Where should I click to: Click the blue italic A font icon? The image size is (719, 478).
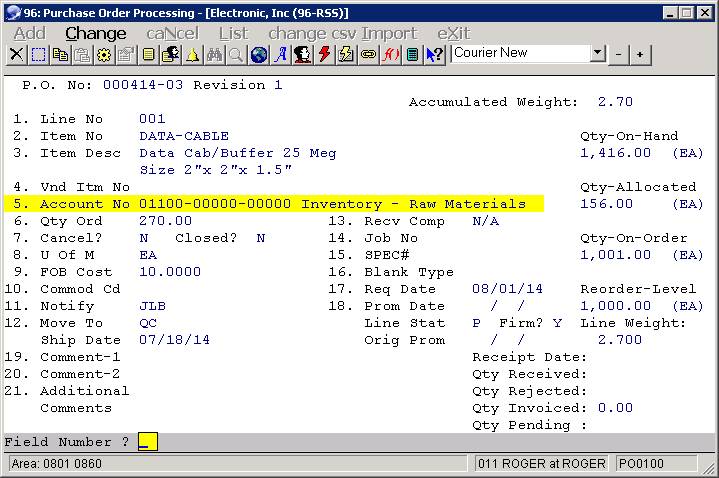coord(281,54)
